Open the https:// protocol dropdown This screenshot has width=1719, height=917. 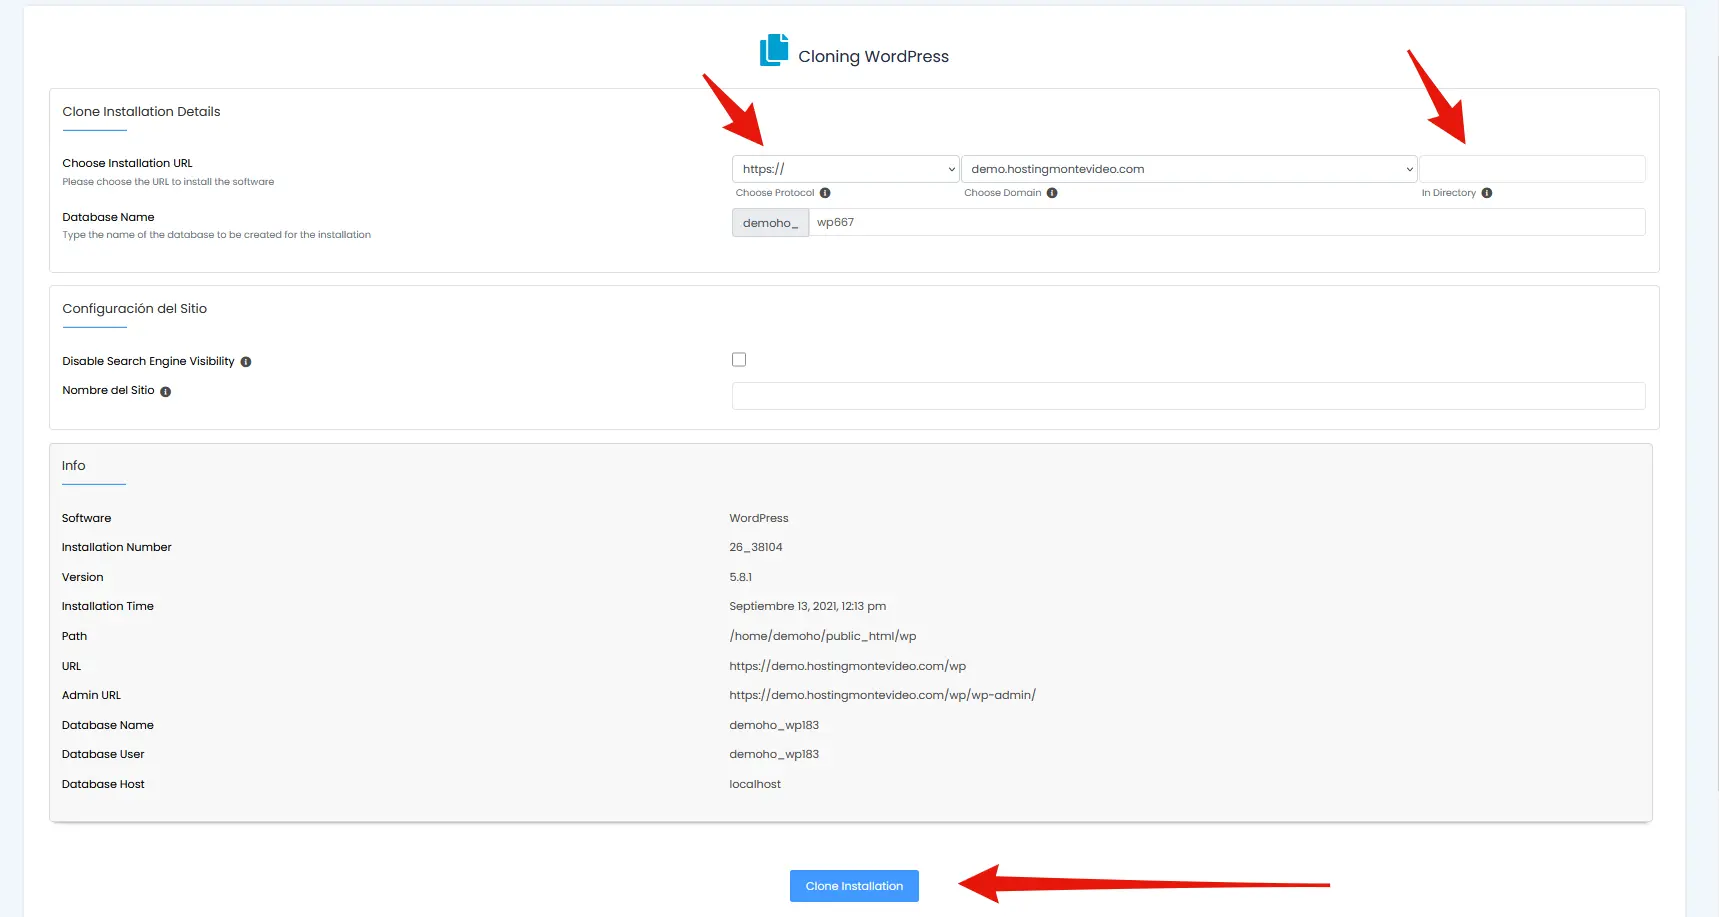click(846, 169)
